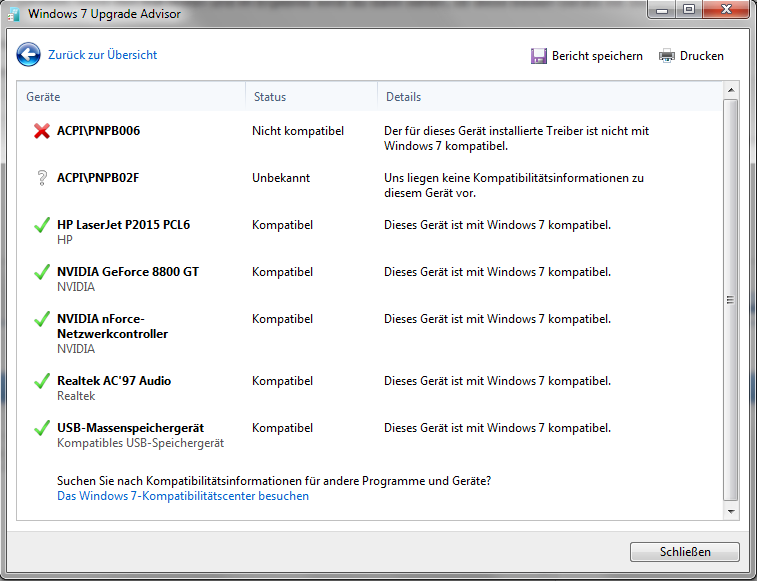Select Realtek AC'97 Audio entry
The image size is (757, 581).
click(x=114, y=381)
